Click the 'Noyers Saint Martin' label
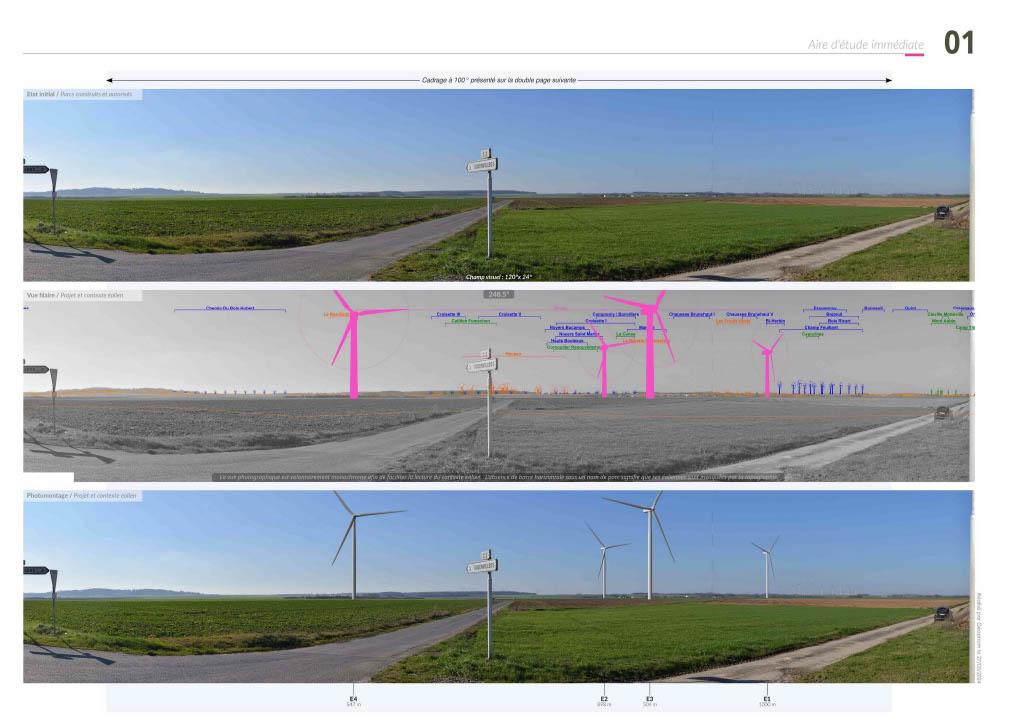The height and width of the screenshot is (725, 1024). (579, 334)
